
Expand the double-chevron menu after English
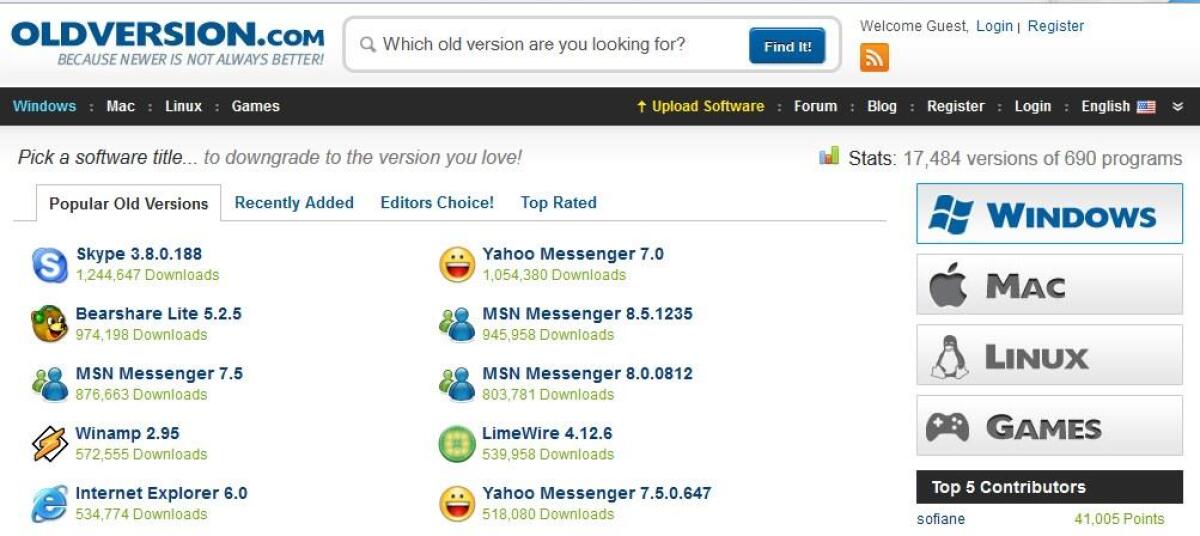tap(1178, 107)
